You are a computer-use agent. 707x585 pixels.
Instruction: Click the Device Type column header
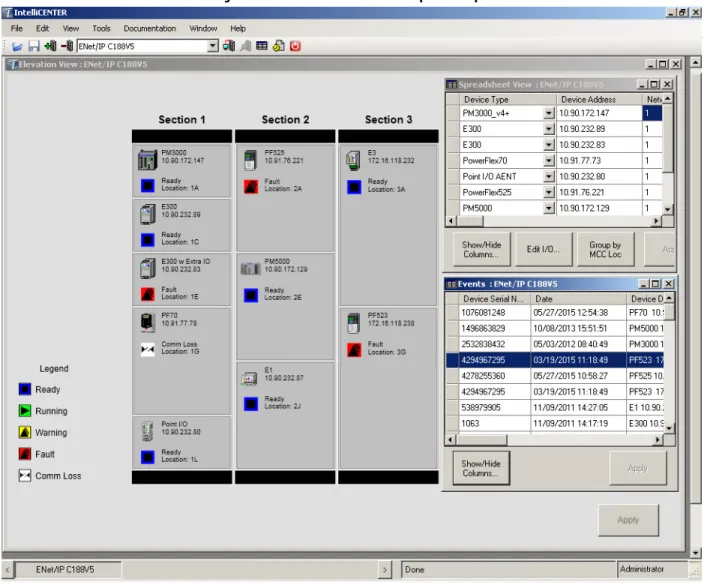[507, 99]
